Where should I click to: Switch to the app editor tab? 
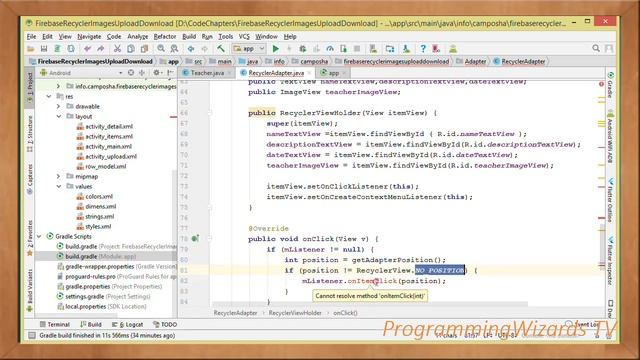[333, 73]
